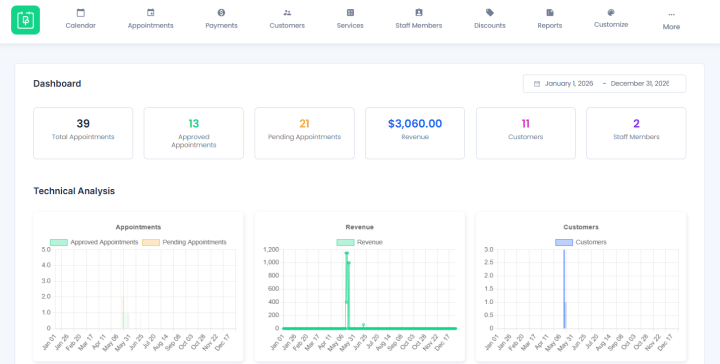Click the Reports document icon
The width and height of the screenshot is (720, 364).
(x=550, y=13)
